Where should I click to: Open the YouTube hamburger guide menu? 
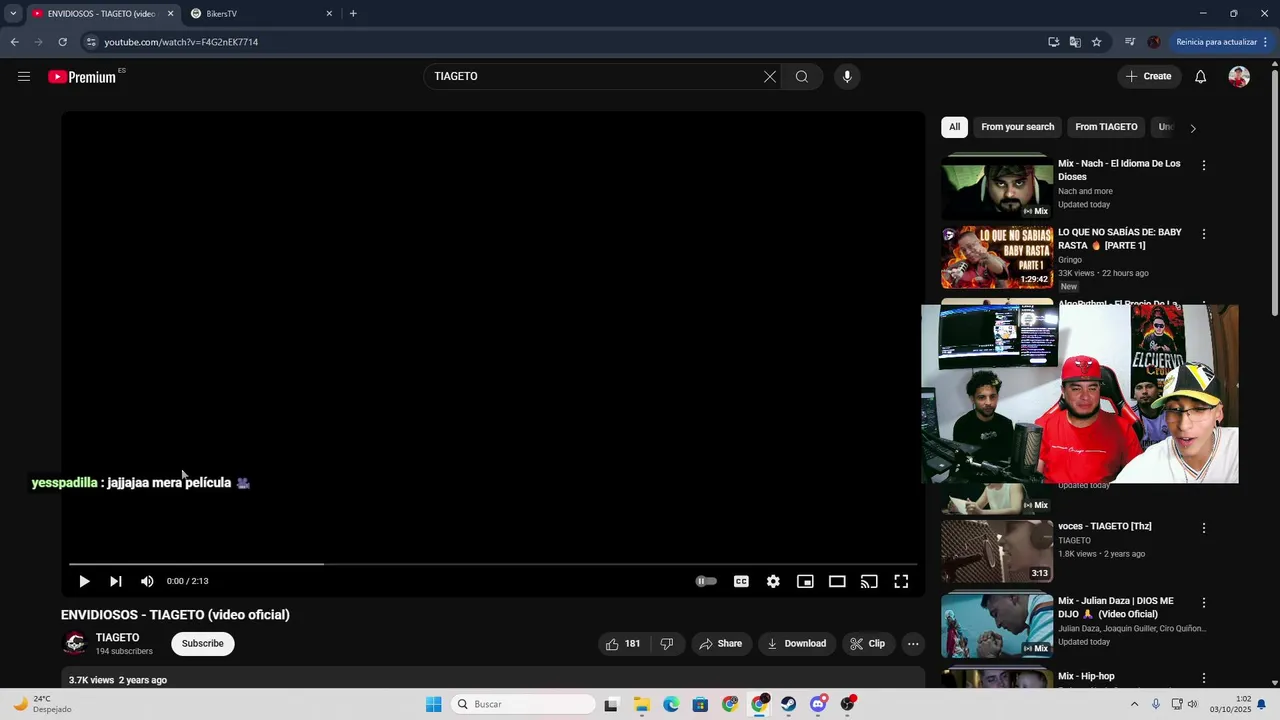point(24,76)
